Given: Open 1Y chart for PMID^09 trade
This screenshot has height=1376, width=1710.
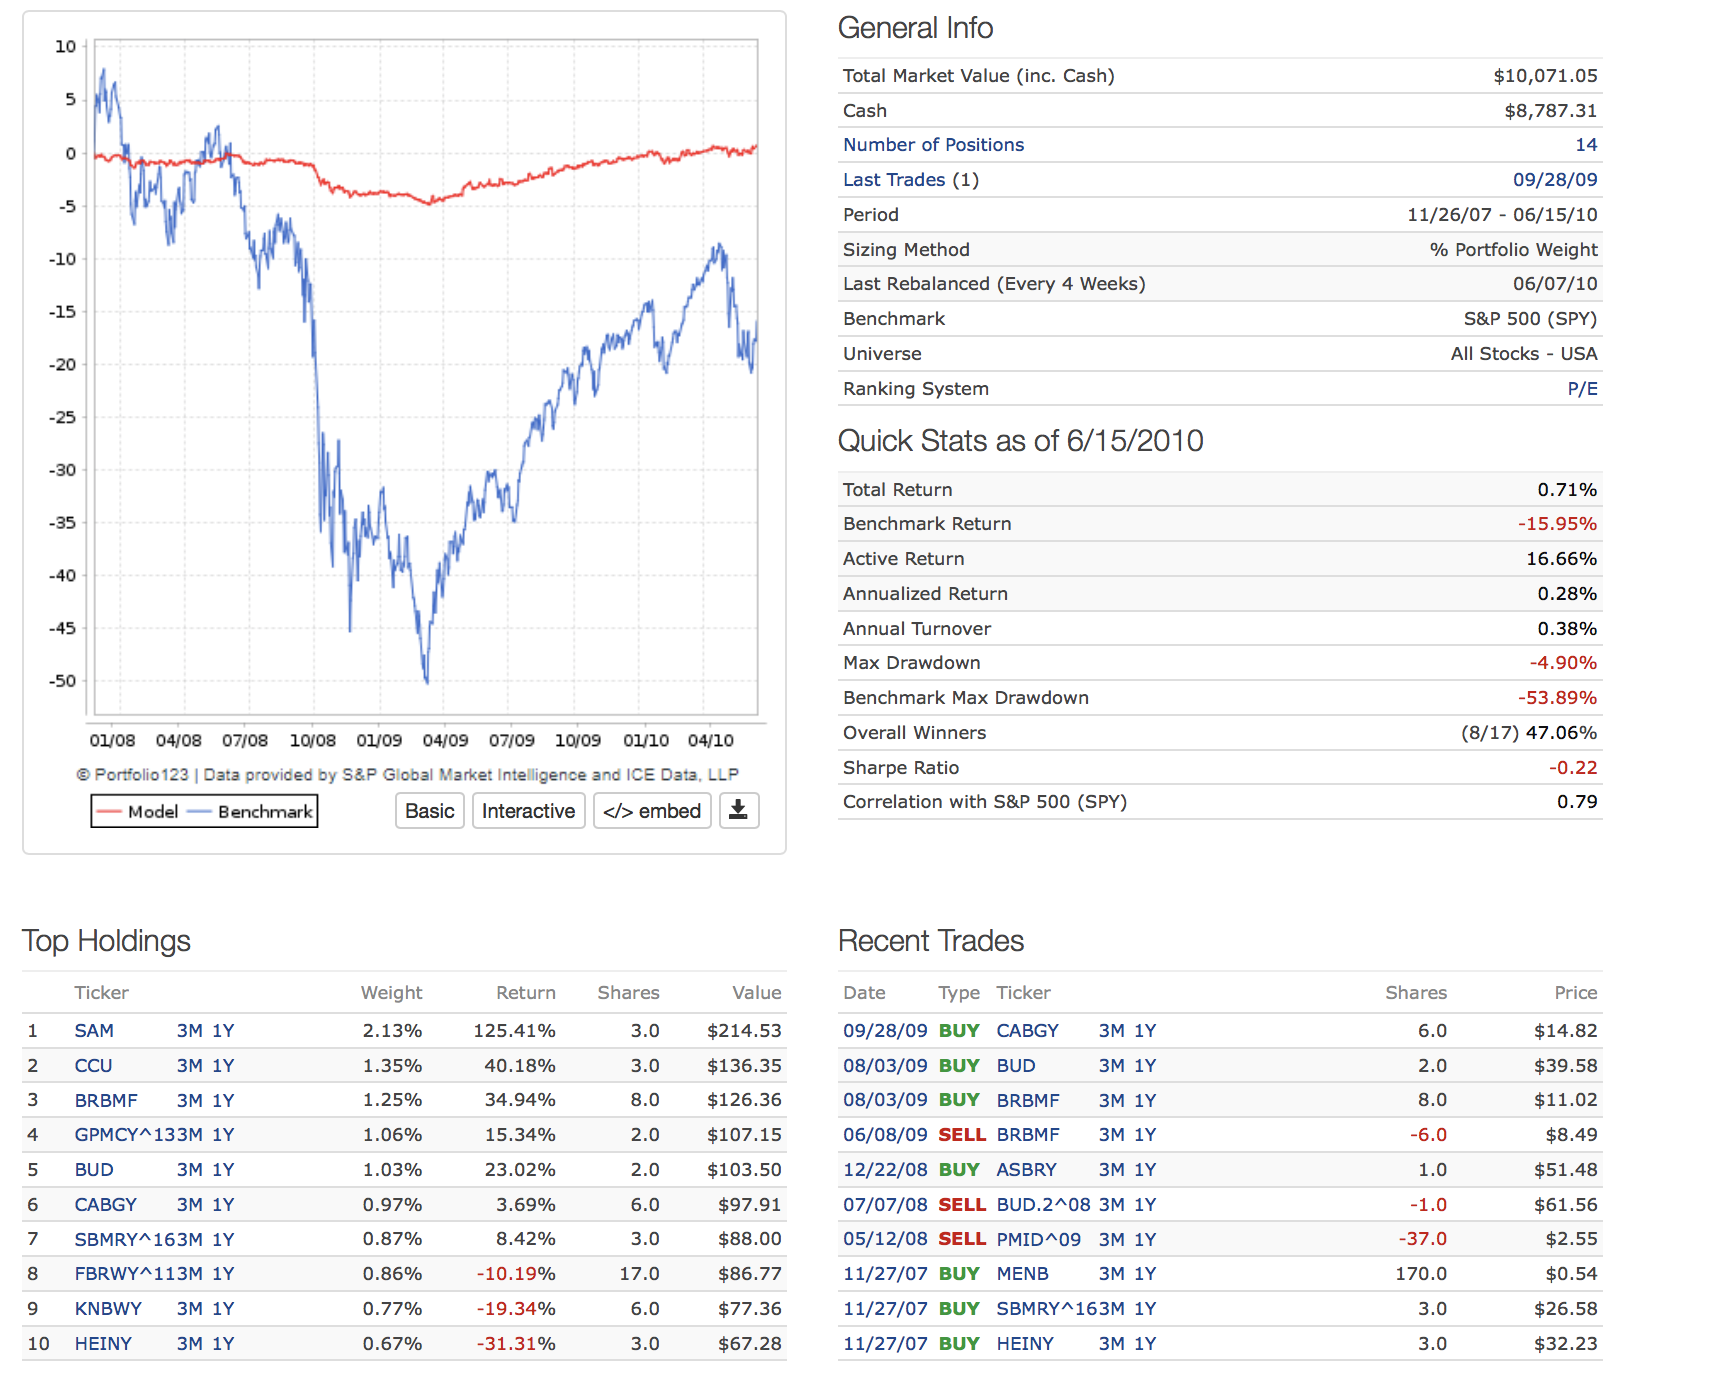Looking at the screenshot, I should [1145, 1240].
